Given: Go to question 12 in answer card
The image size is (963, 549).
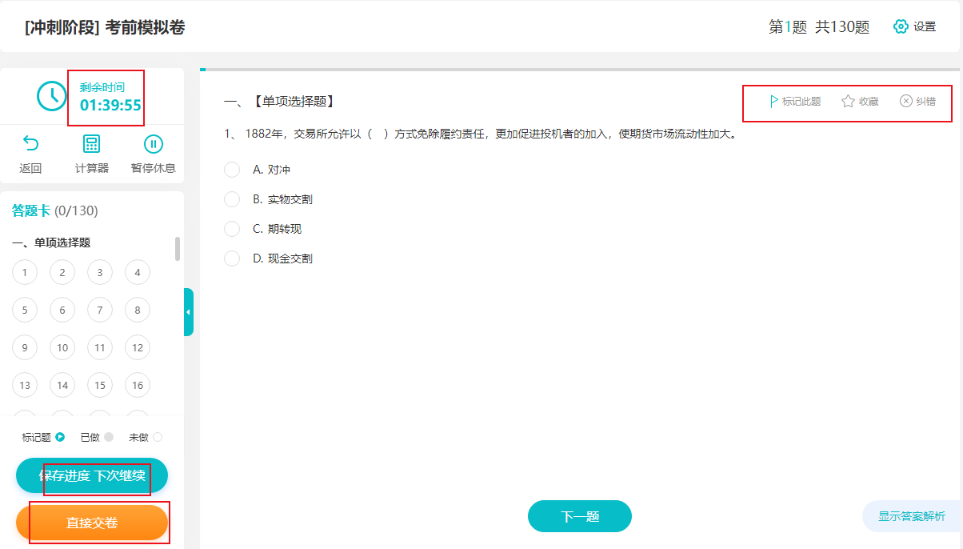Looking at the screenshot, I should pos(137,348).
